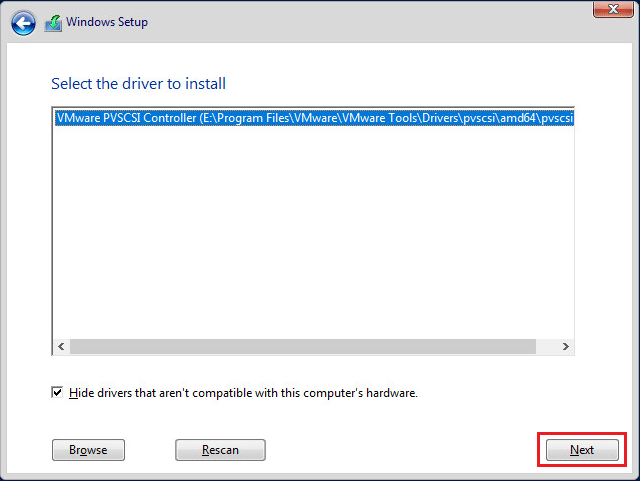Click the driver list's right scroll arrow
The image size is (640, 481).
click(565, 346)
